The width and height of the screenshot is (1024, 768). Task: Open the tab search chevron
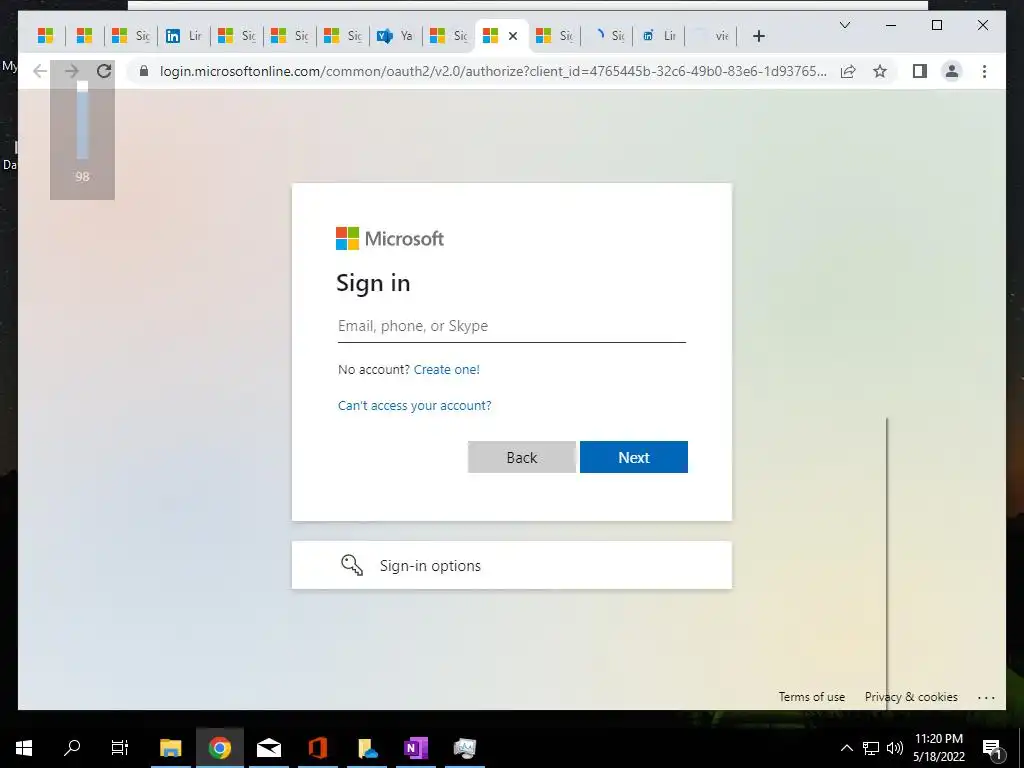tap(844, 25)
